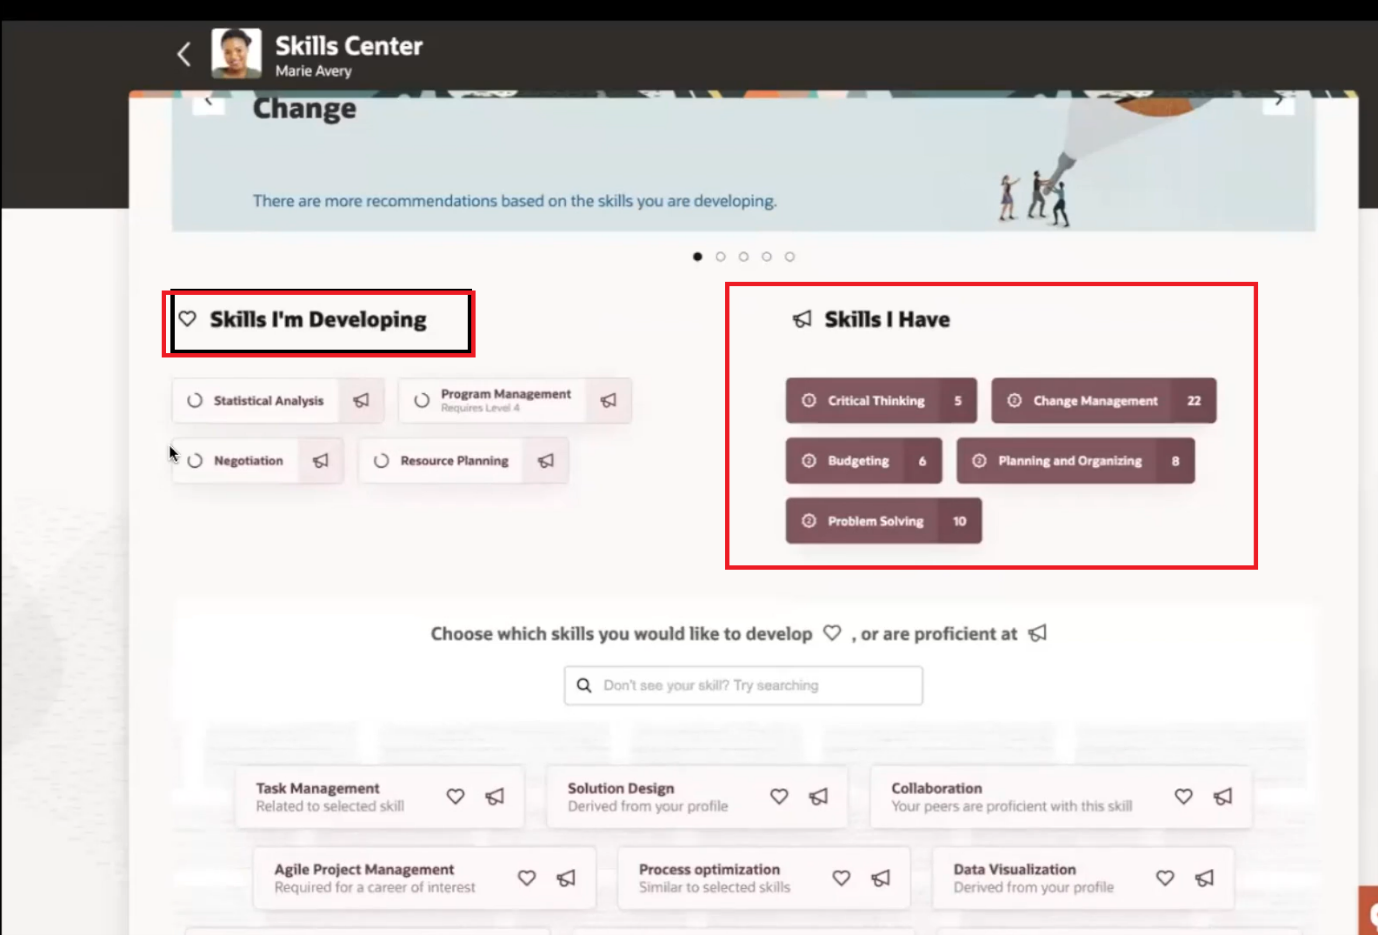Click Marie Avery's profile photo

pyautogui.click(x=237, y=53)
